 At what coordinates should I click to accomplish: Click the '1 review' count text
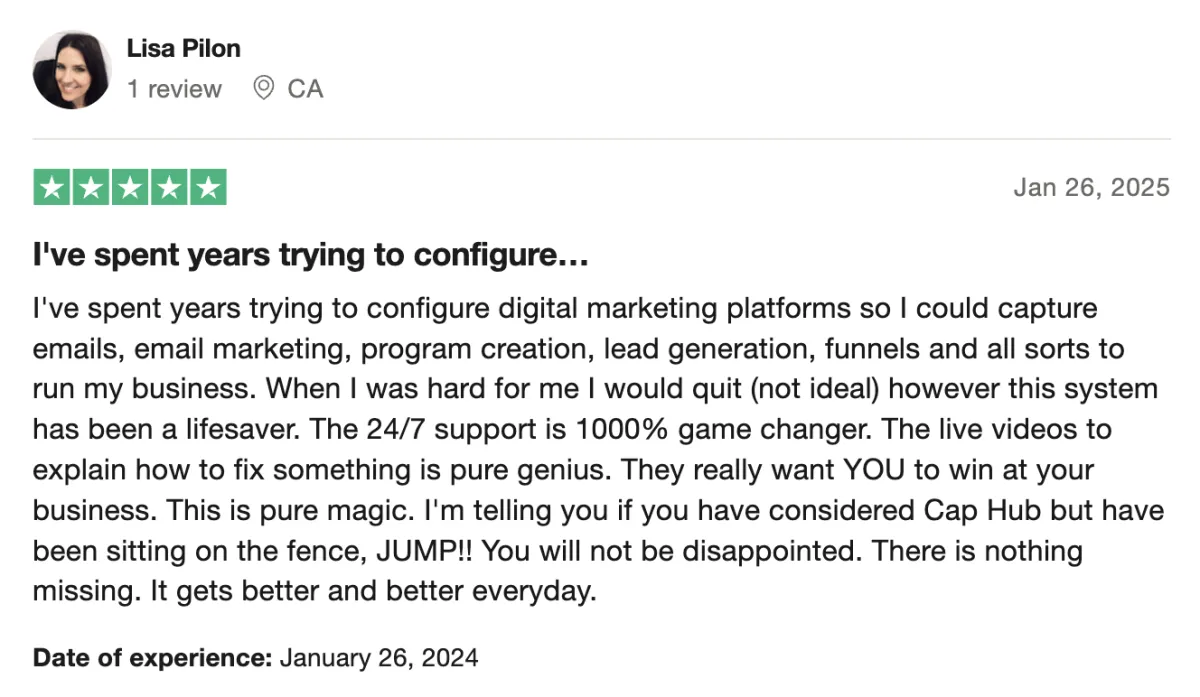(174, 89)
